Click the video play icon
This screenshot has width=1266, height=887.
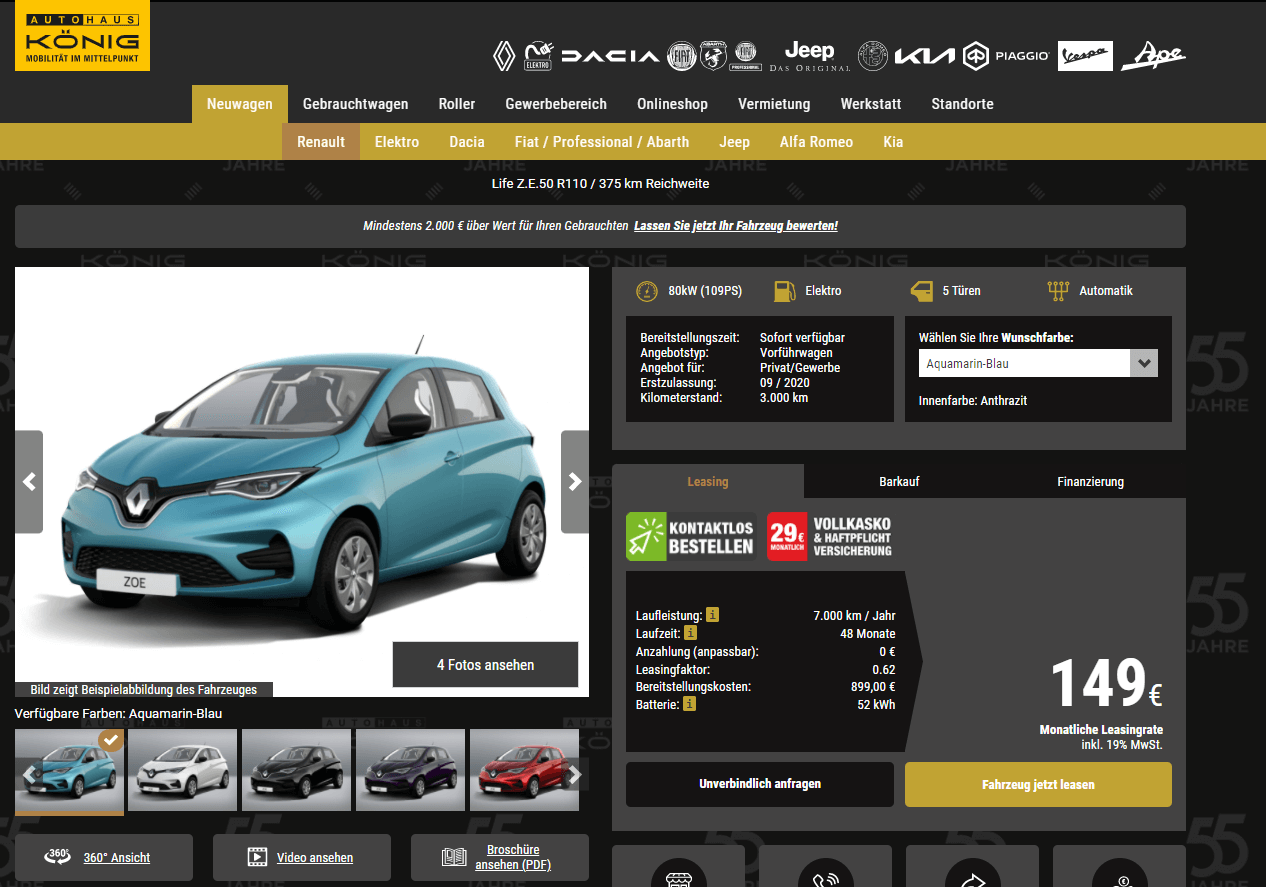click(x=258, y=857)
